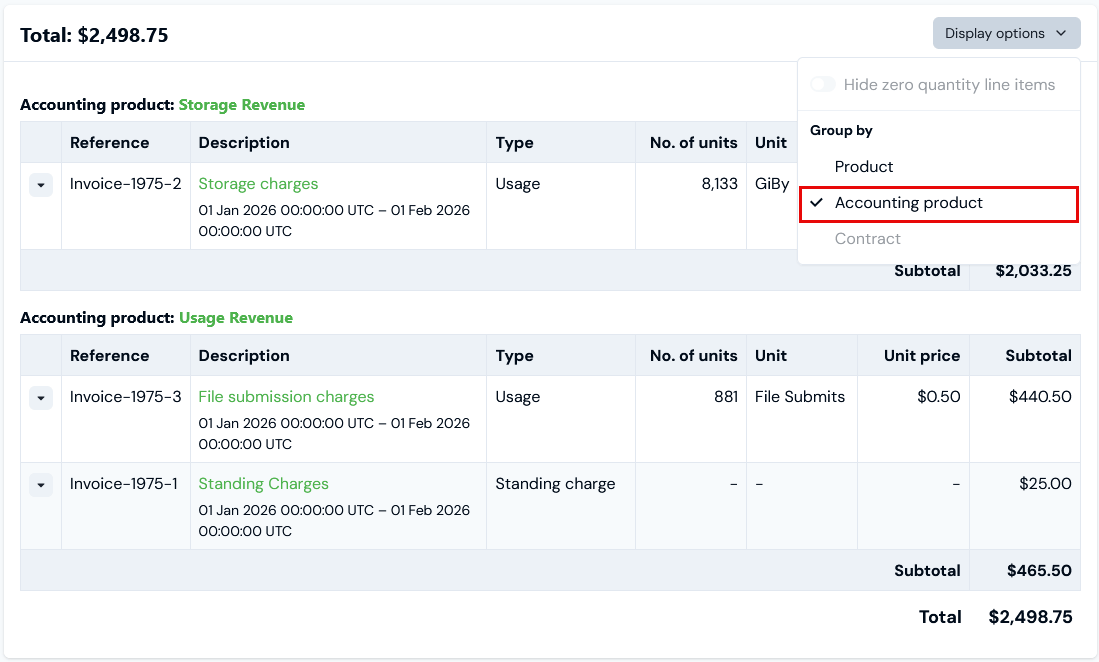Open the Storage Revenue accounting product link
Viewport: 1099px width, 662px height.
[x=242, y=105]
